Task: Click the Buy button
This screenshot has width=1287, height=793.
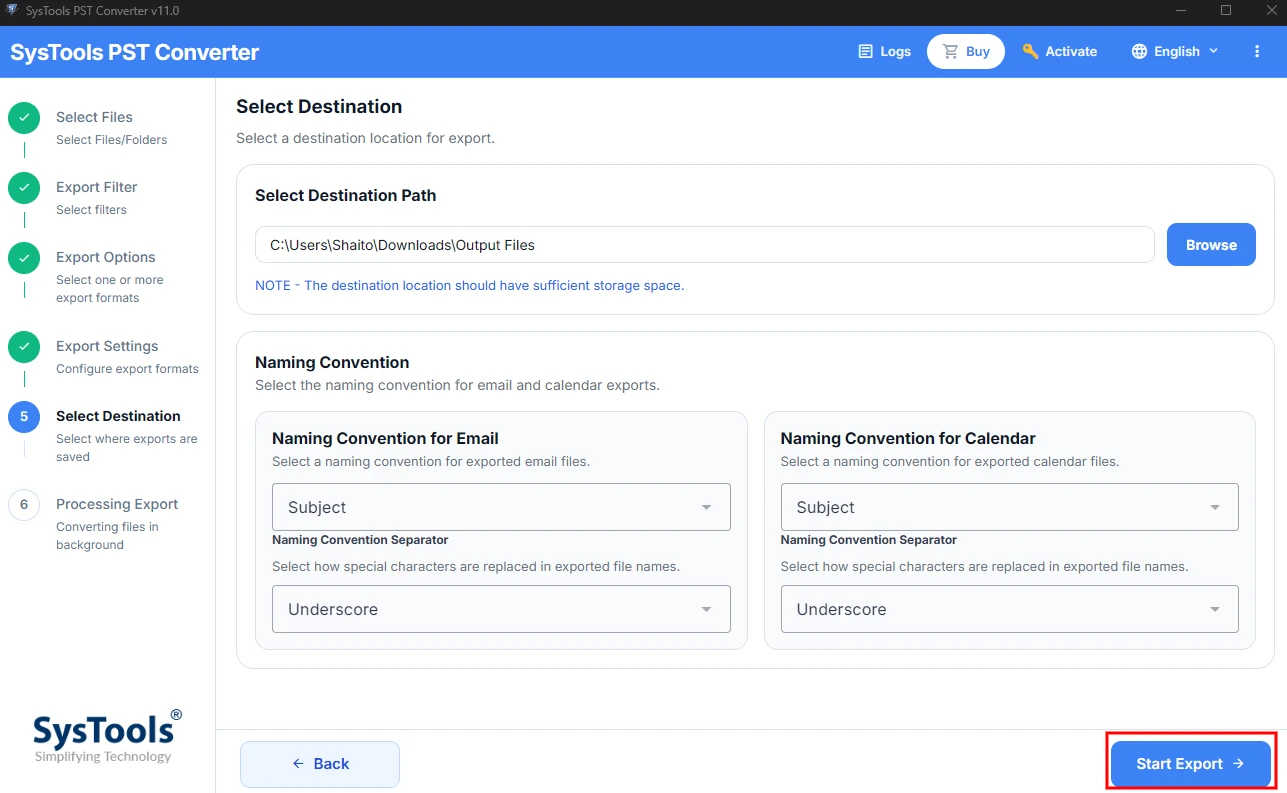Action: point(966,51)
